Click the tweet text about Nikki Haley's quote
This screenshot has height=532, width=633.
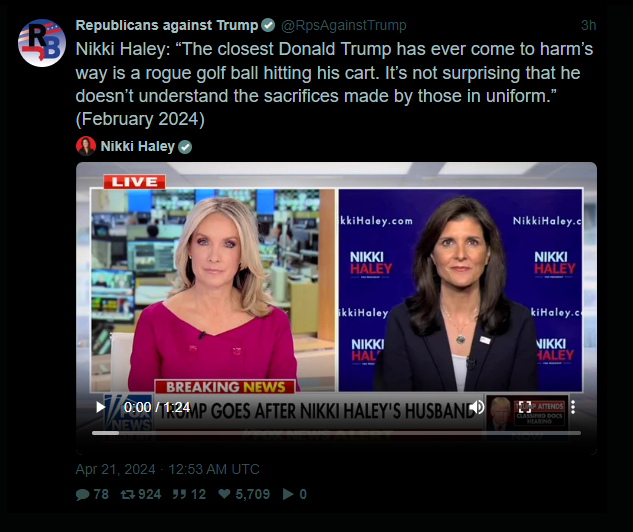click(x=334, y=84)
